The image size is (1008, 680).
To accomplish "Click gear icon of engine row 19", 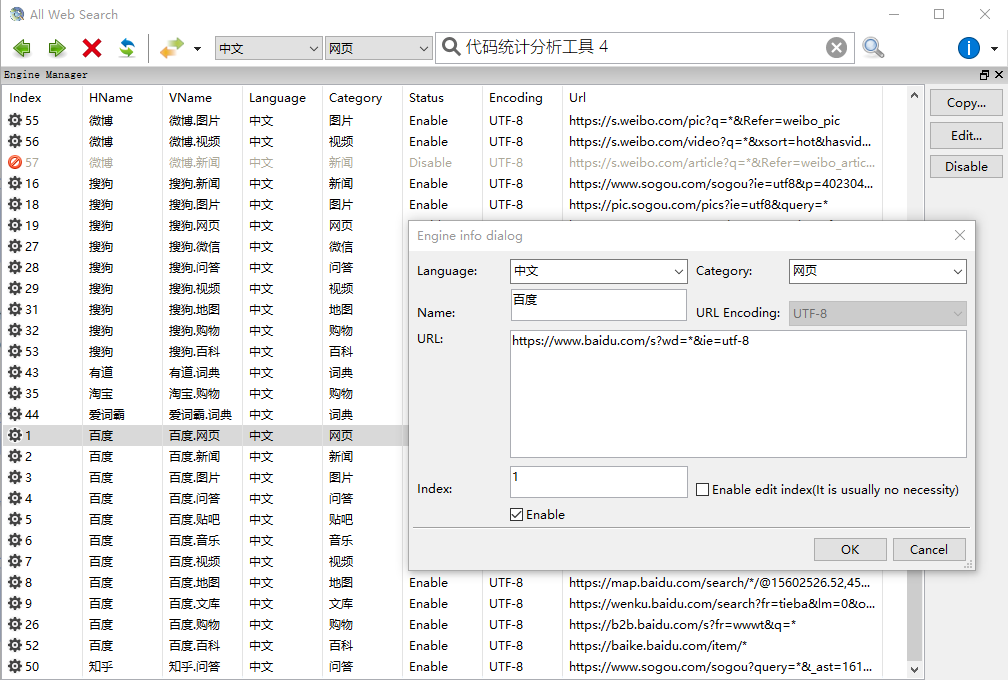I will click(15, 226).
